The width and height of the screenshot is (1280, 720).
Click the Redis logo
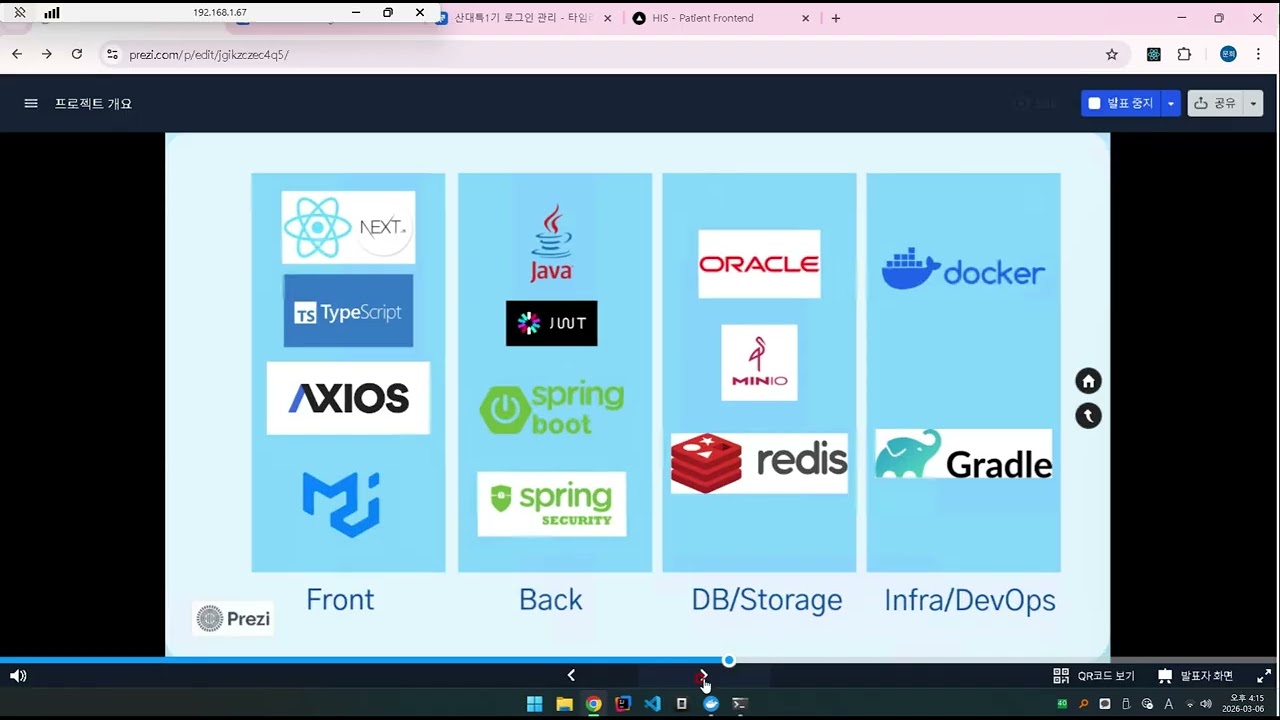point(759,463)
